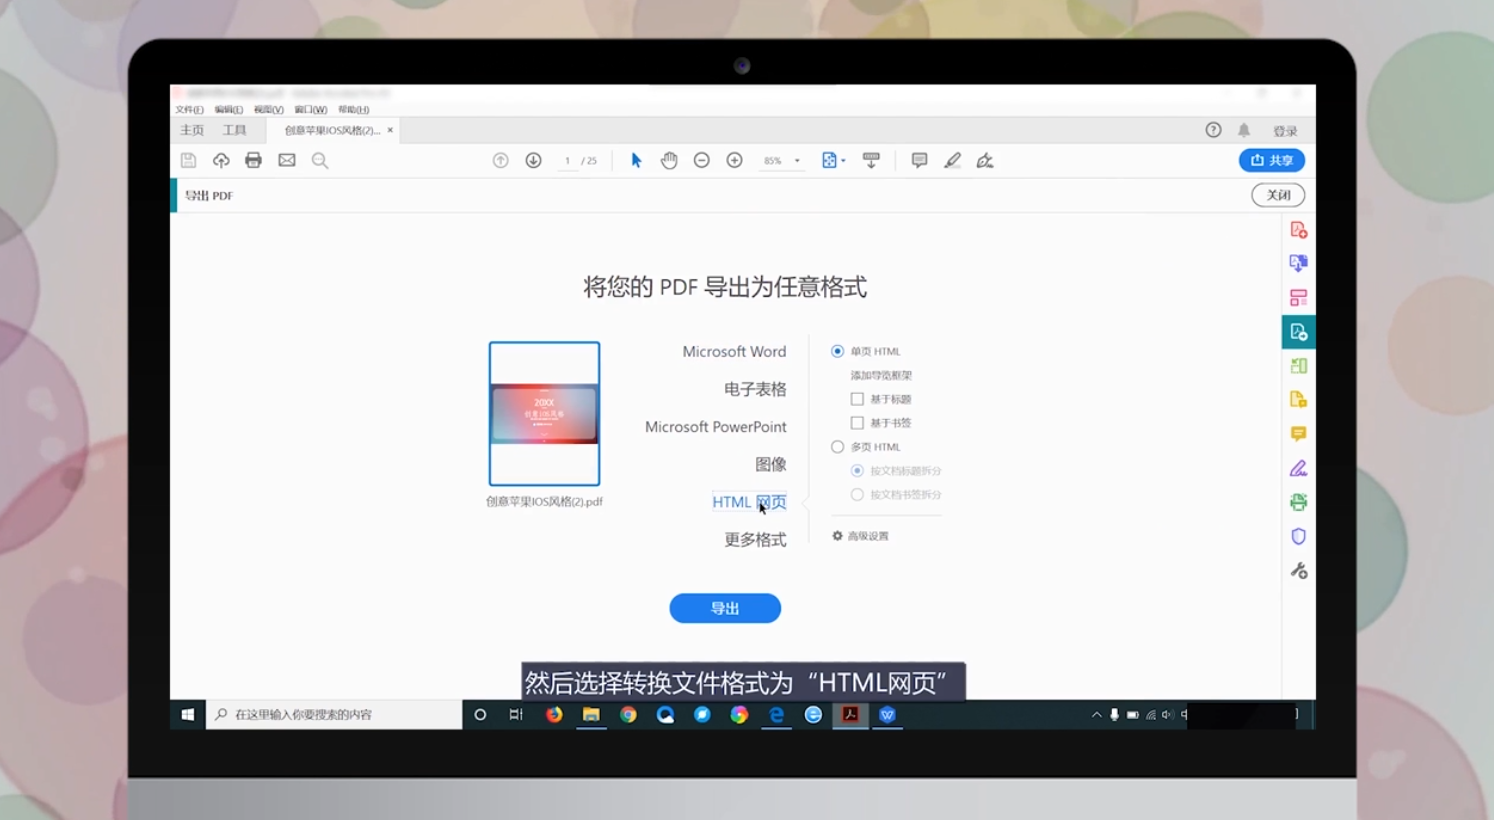Screen dimensions: 1494x820
Task: Choose 更多格式 export option
Action: pyautogui.click(x=755, y=540)
